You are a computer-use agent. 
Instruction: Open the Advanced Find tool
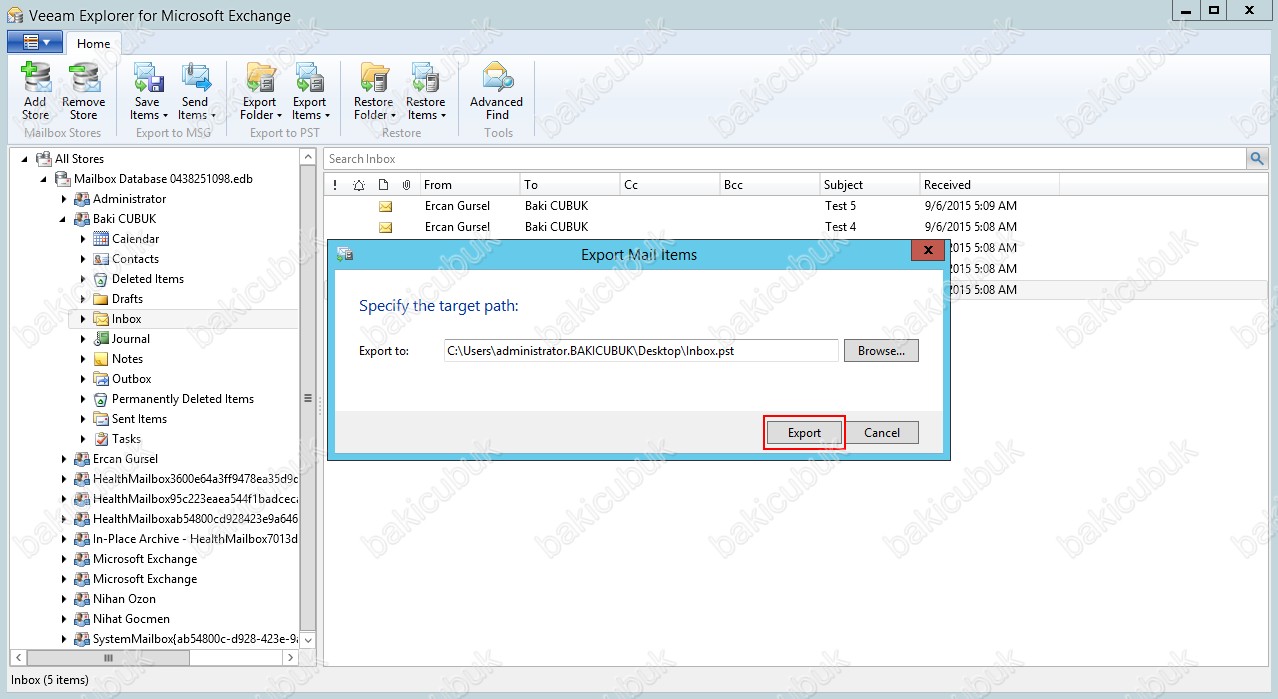click(x=497, y=92)
